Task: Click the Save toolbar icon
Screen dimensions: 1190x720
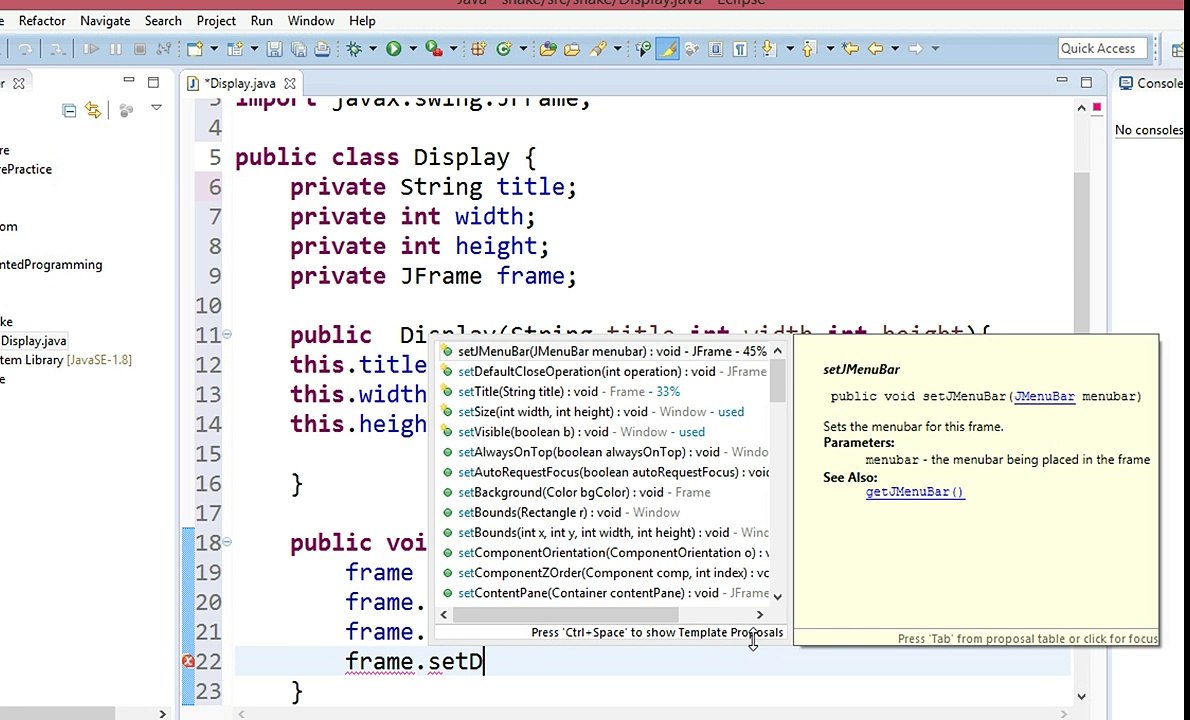Action: pos(274,49)
